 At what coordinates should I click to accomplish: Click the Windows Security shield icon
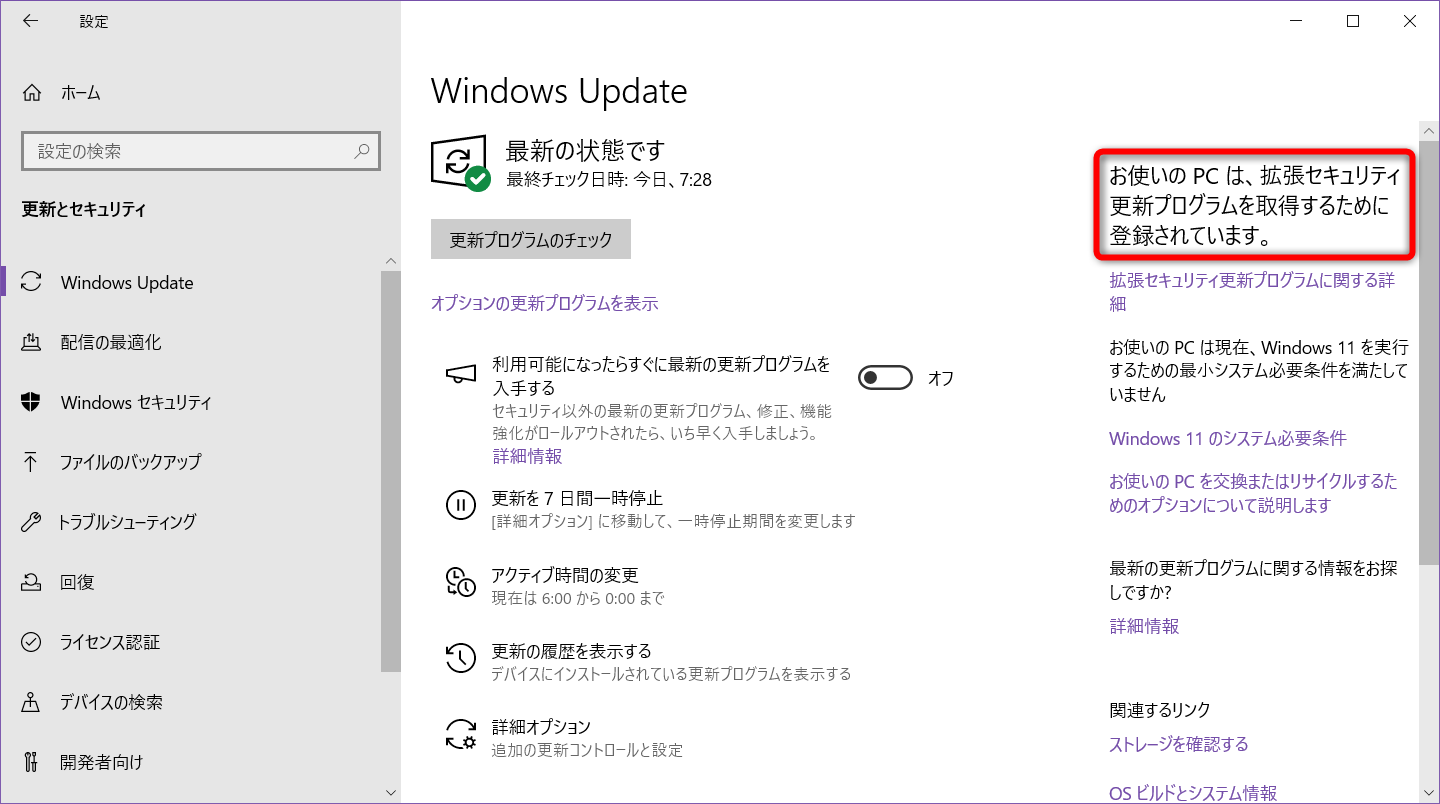pyautogui.click(x=31, y=402)
